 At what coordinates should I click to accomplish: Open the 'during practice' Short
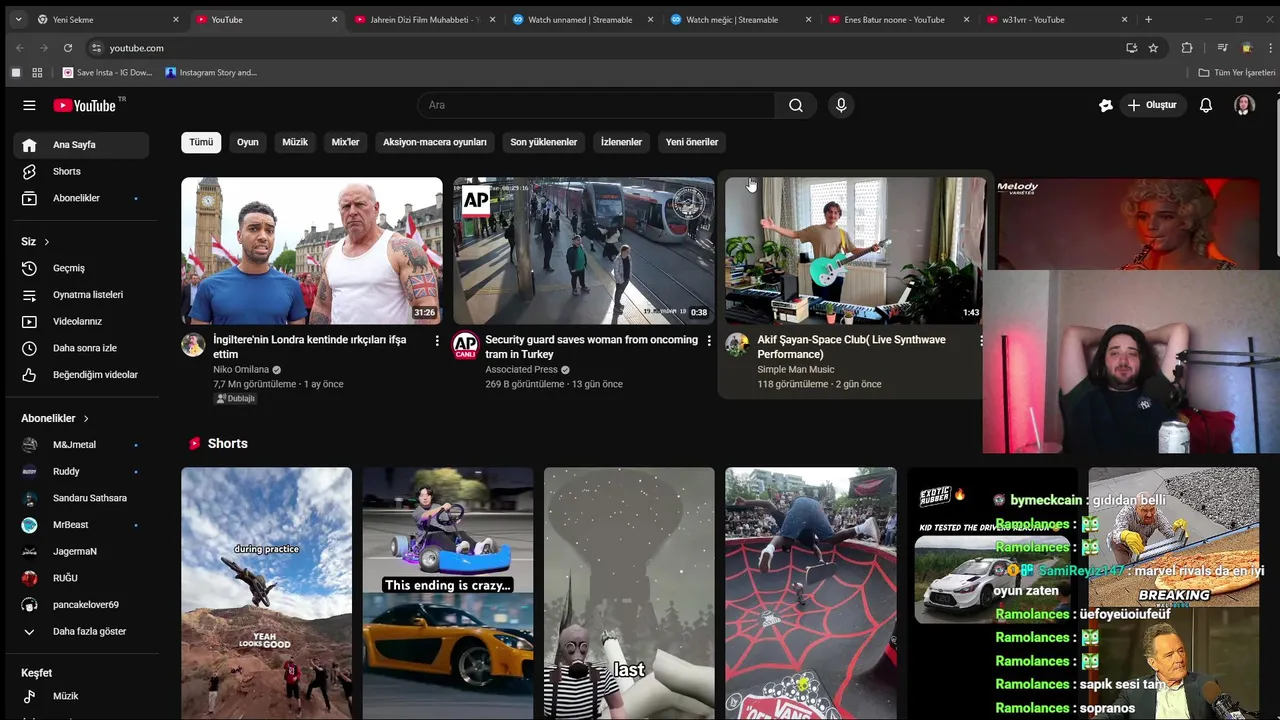(x=266, y=594)
